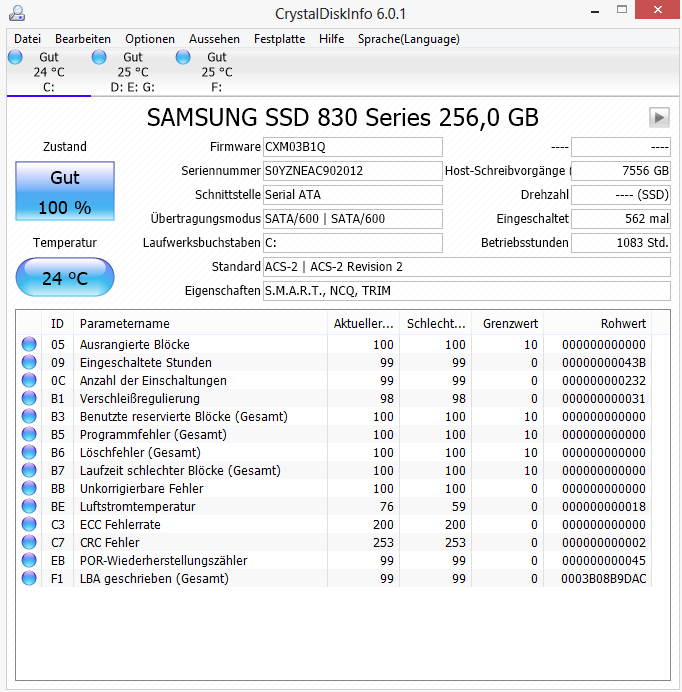Open the Sprache(Language) menu
This screenshot has width=682, height=692.
408,39
